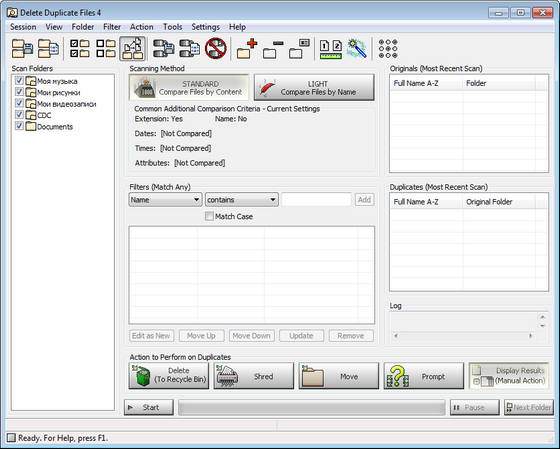
Task: Open the Session menu
Action: (23, 27)
